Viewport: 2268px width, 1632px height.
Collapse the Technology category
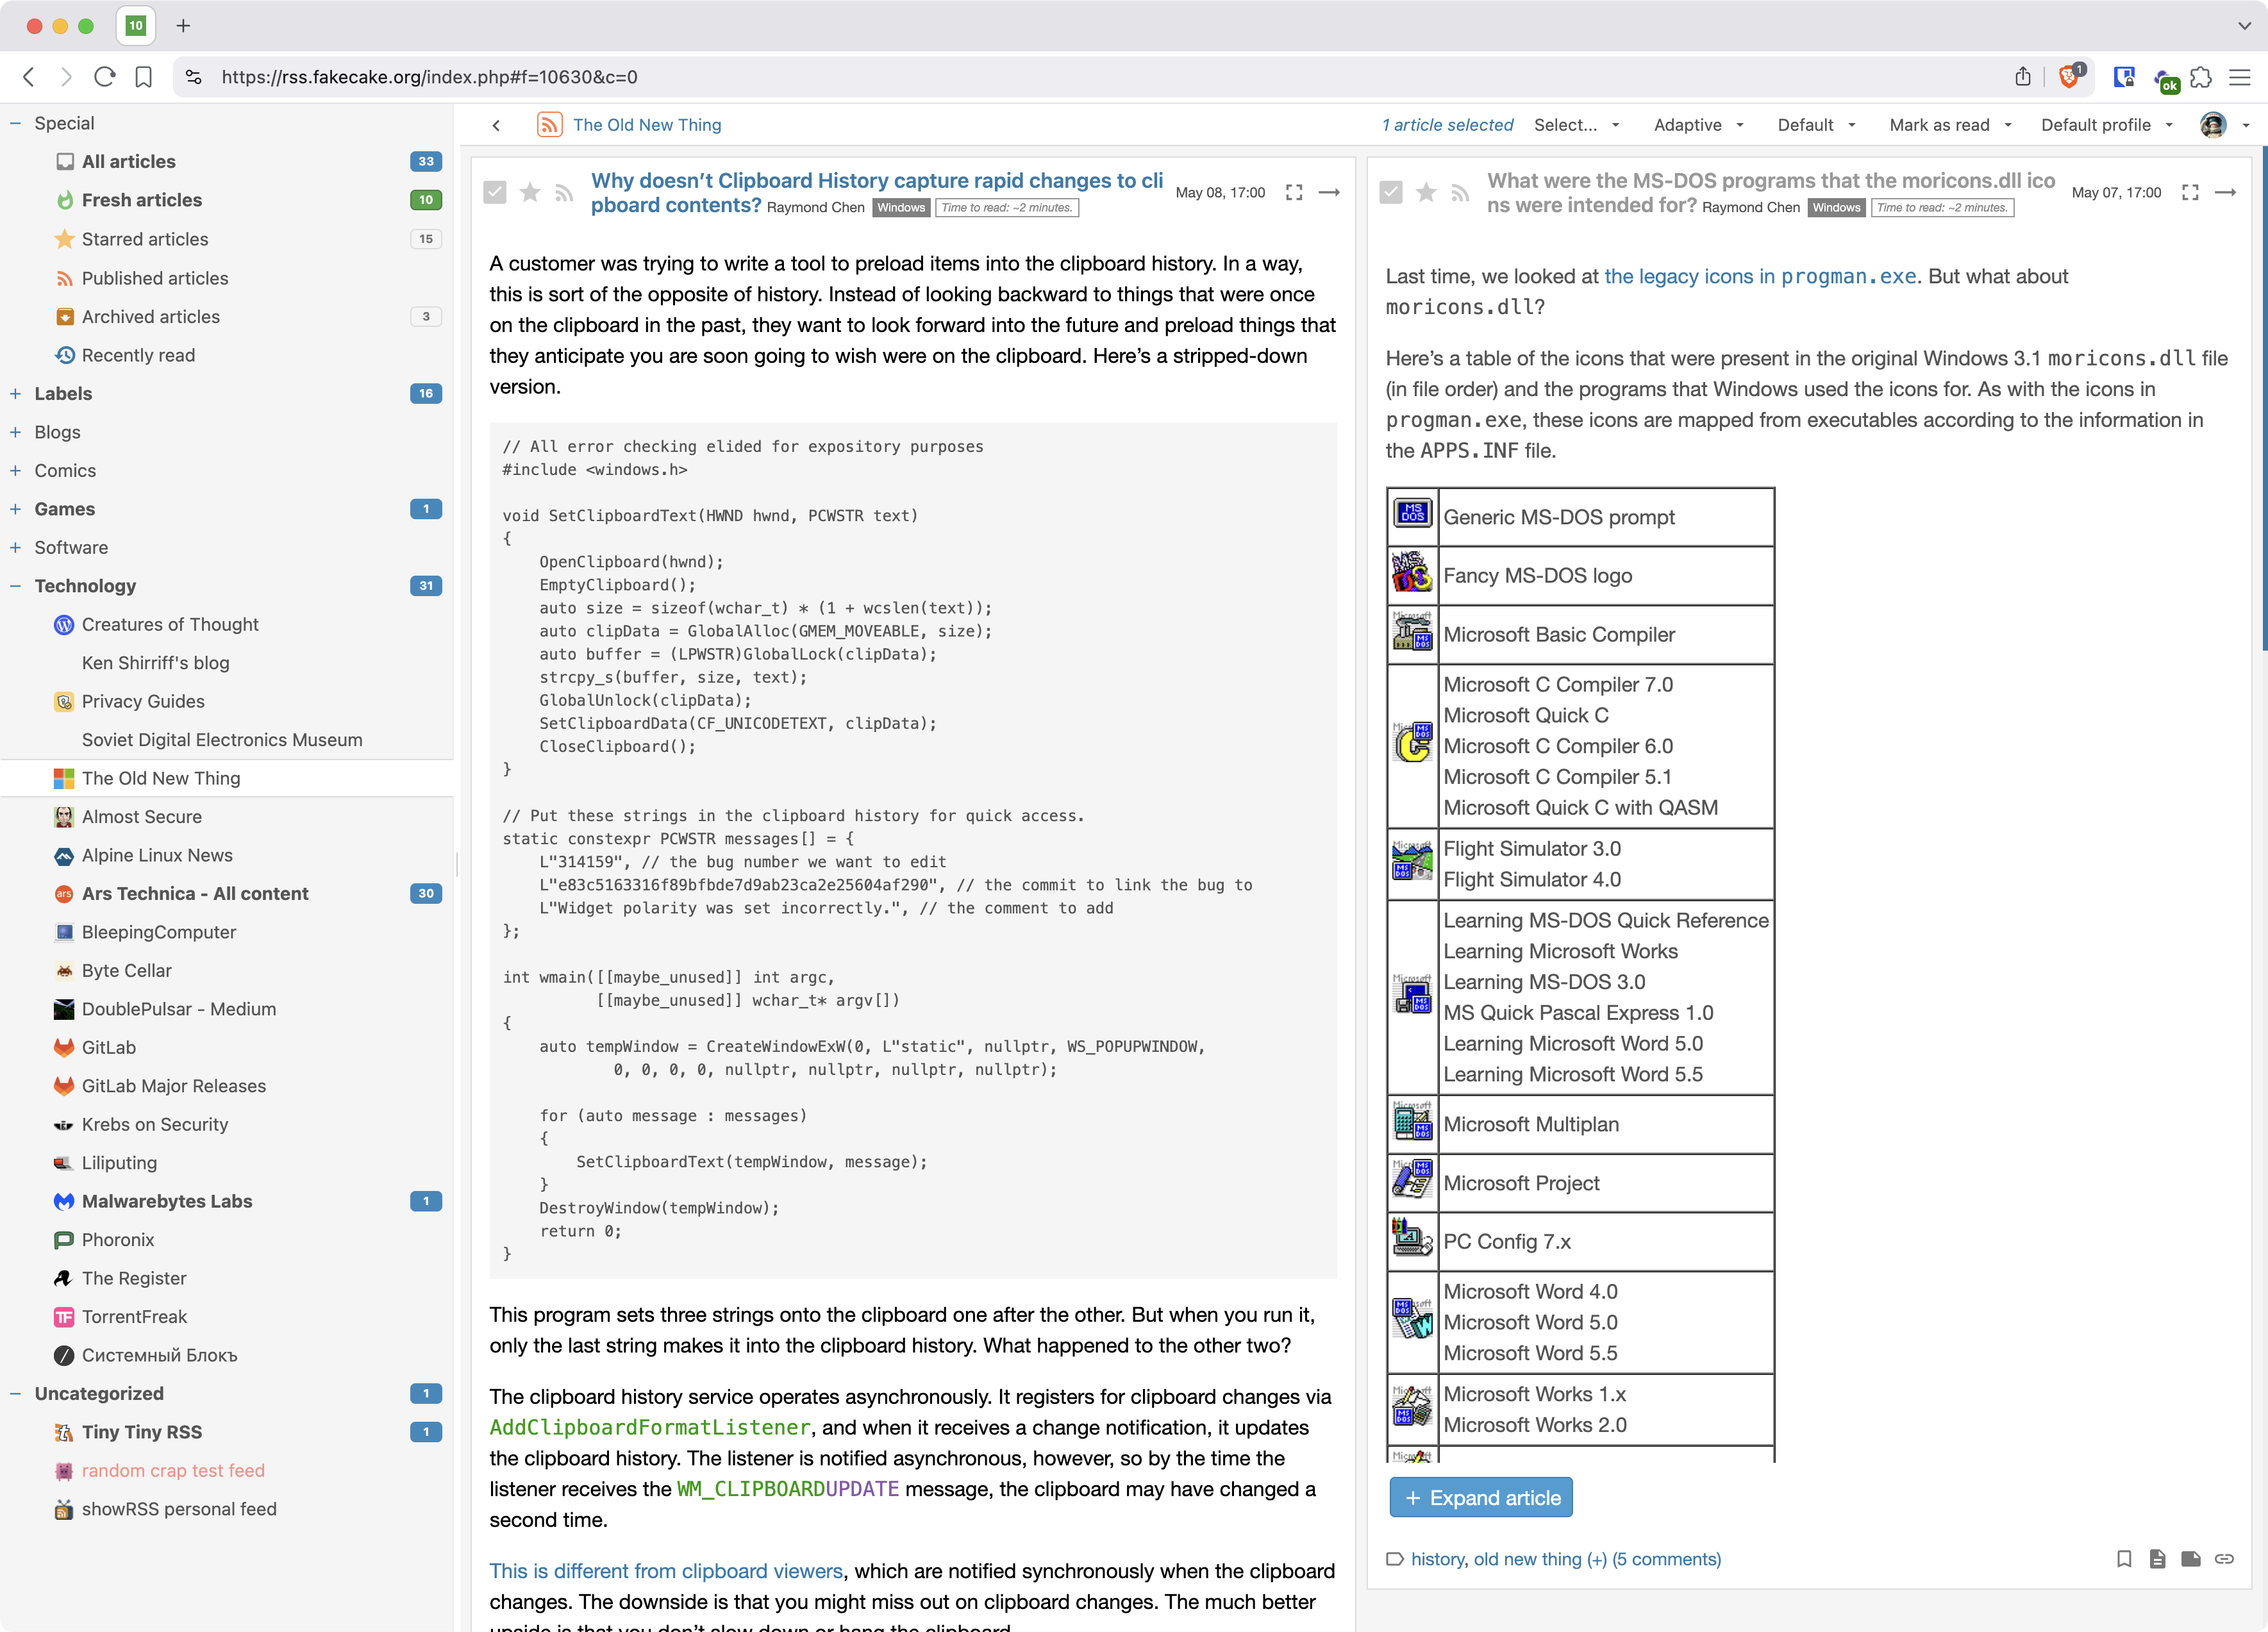click(x=16, y=586)
